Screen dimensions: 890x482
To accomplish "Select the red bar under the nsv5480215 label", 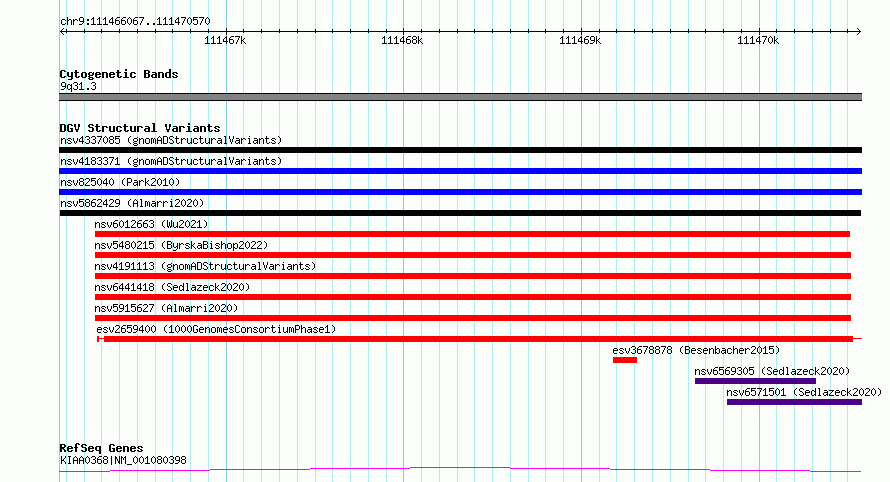I will click(473, 255).
